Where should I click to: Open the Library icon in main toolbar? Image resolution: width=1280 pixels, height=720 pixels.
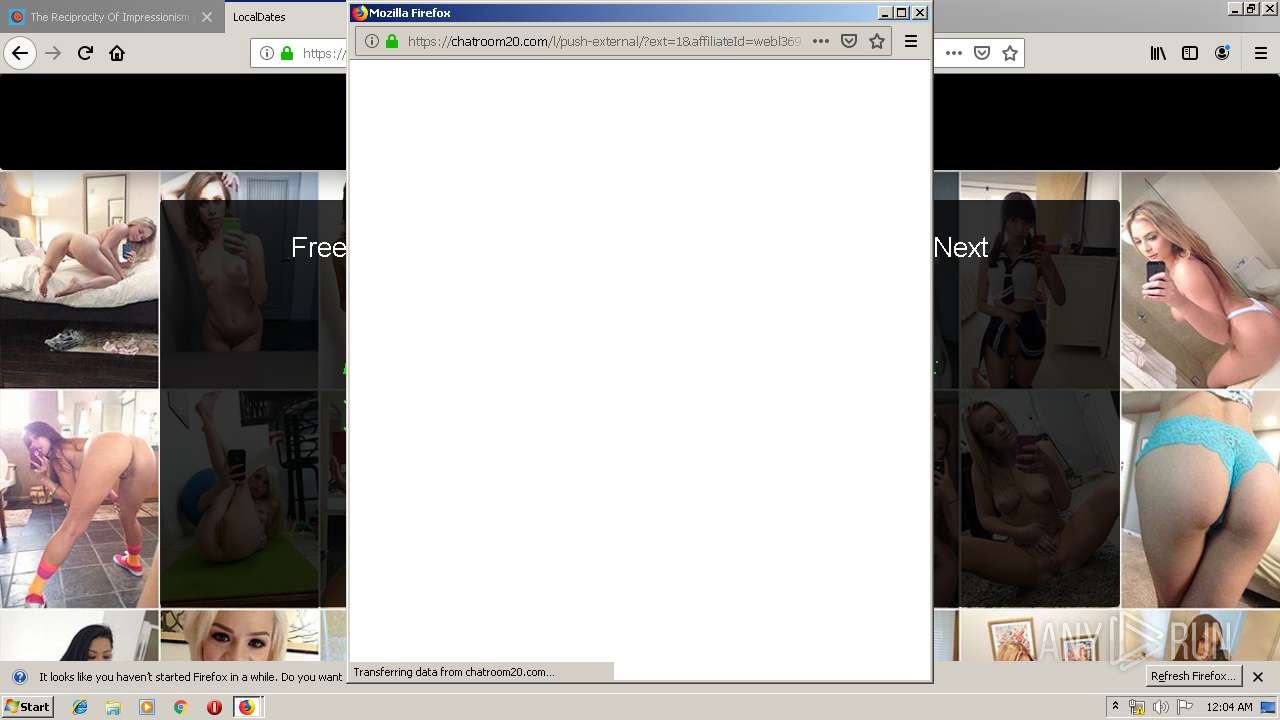pos(1158,53)
